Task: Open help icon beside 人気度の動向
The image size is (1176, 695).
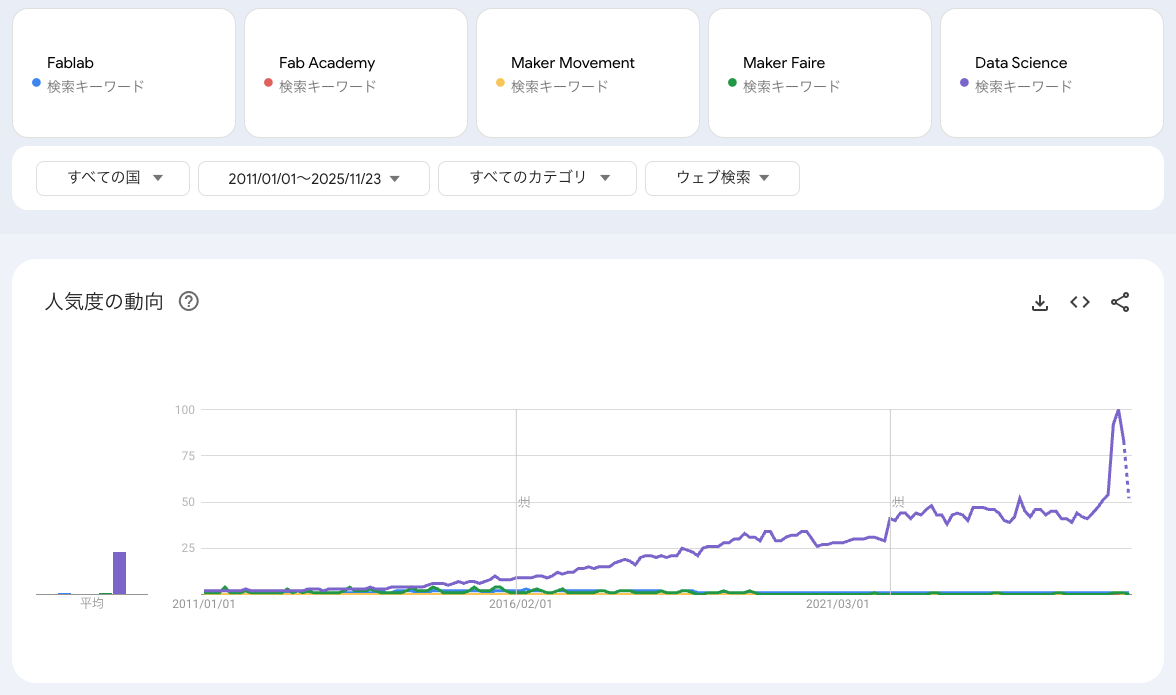Action: pos(188,302)
